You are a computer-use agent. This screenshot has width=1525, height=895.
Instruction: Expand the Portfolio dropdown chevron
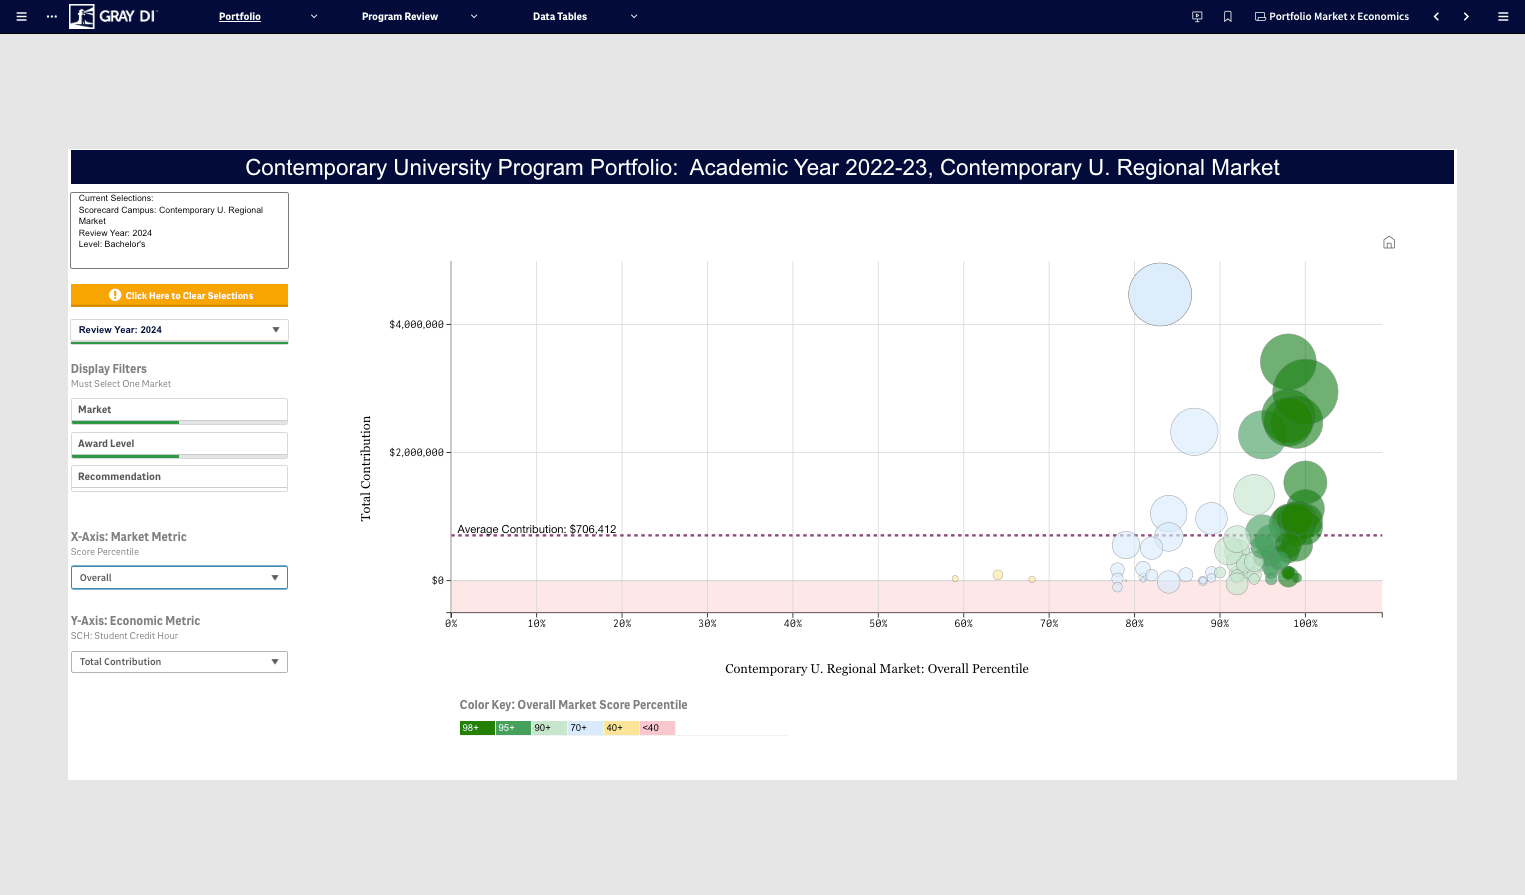coord(314,17)
